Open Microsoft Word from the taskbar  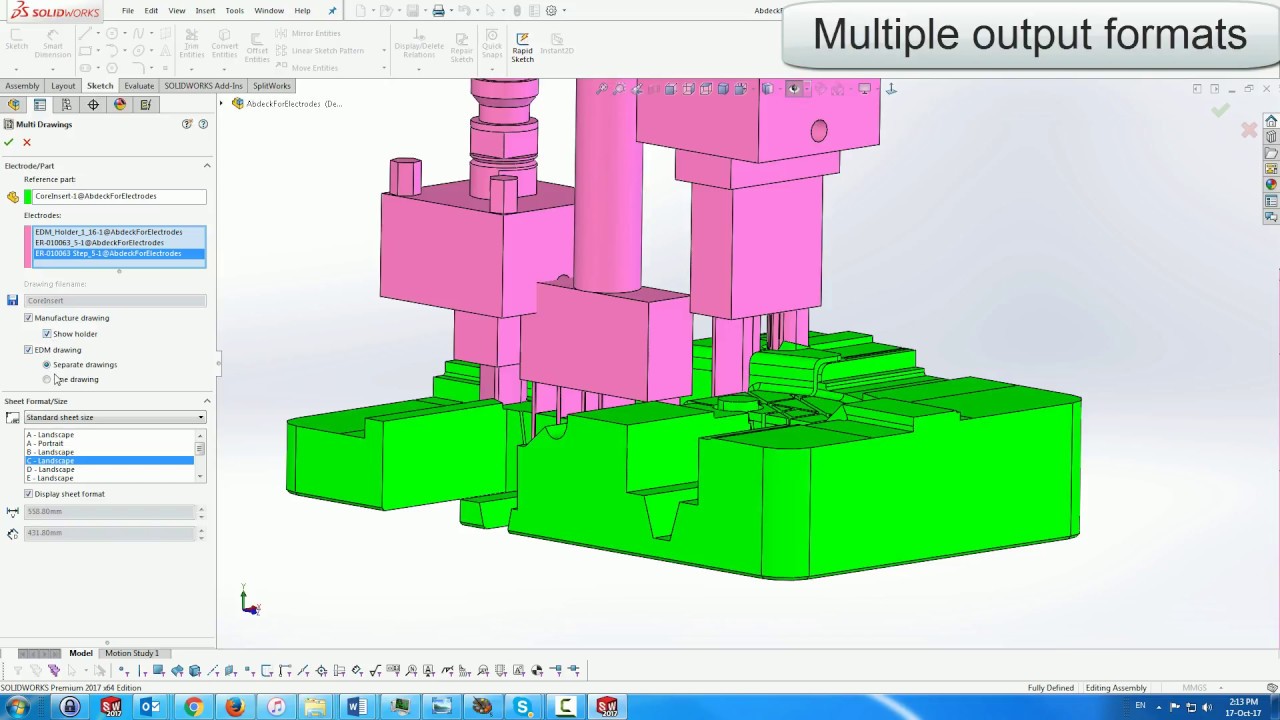(x=357, y=707)
